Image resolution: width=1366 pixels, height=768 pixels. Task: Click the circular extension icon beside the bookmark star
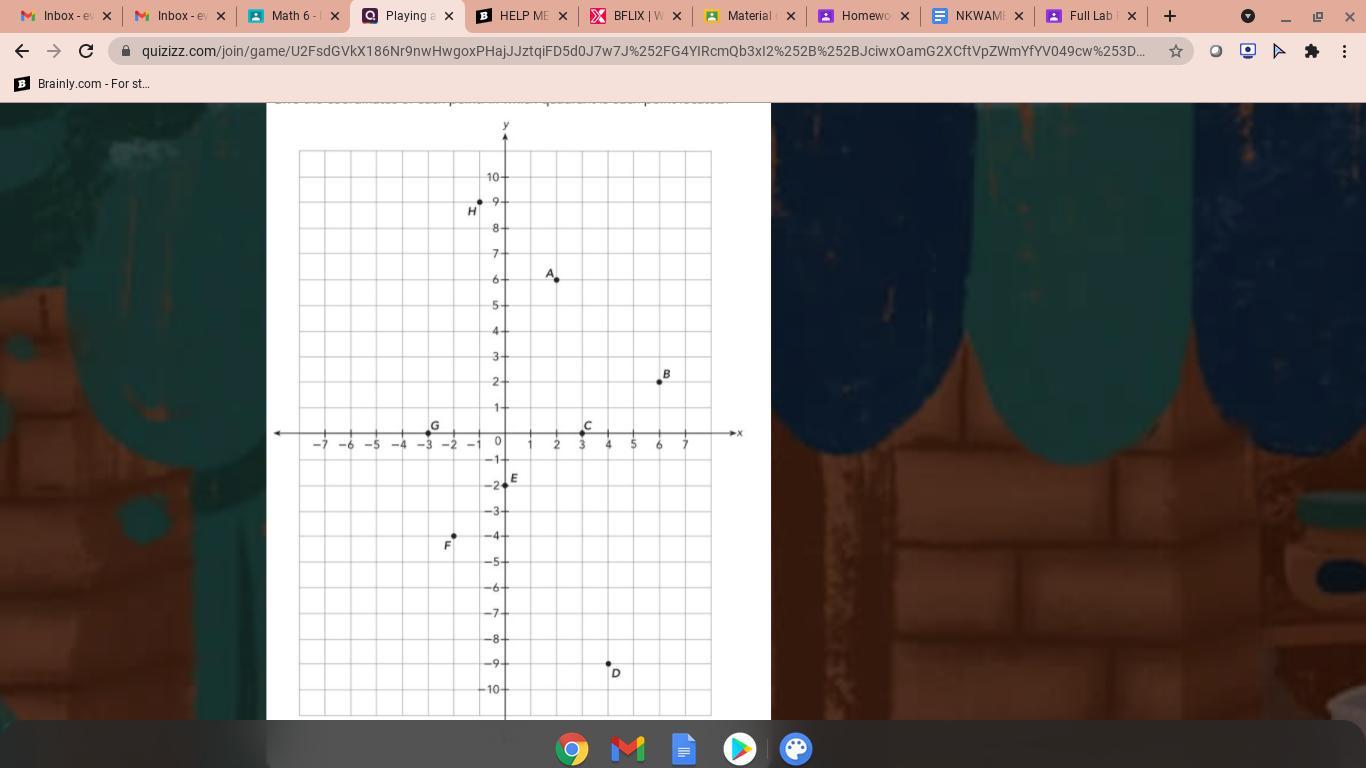point(1216,51)
